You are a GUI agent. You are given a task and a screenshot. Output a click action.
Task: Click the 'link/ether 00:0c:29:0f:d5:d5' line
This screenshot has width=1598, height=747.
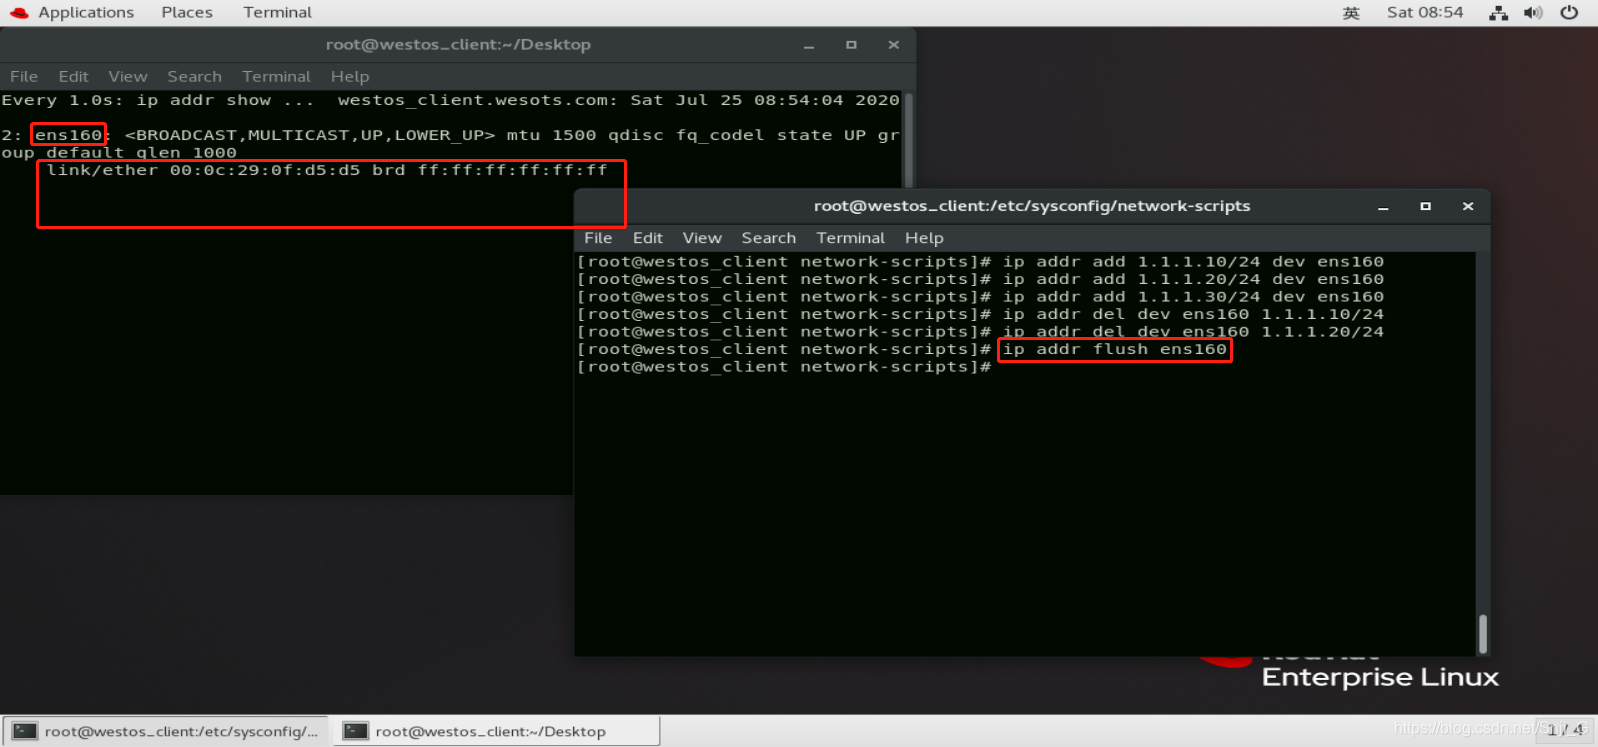pyautogui.click(x=327, y=170)
